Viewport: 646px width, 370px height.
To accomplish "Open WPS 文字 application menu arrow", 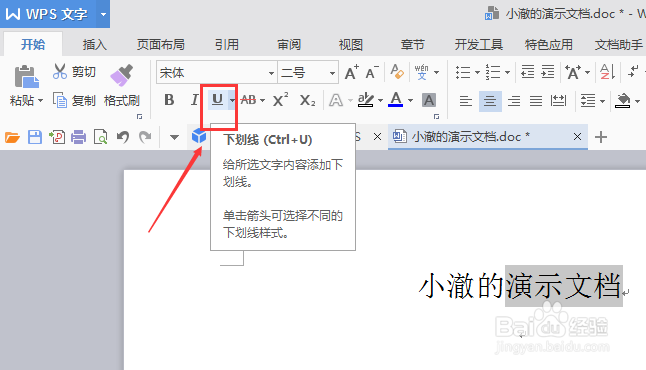I will [103, 14].
